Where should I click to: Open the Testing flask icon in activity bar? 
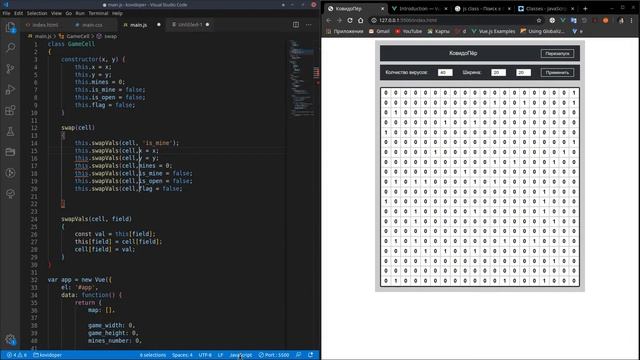click(x=10, y=131)
